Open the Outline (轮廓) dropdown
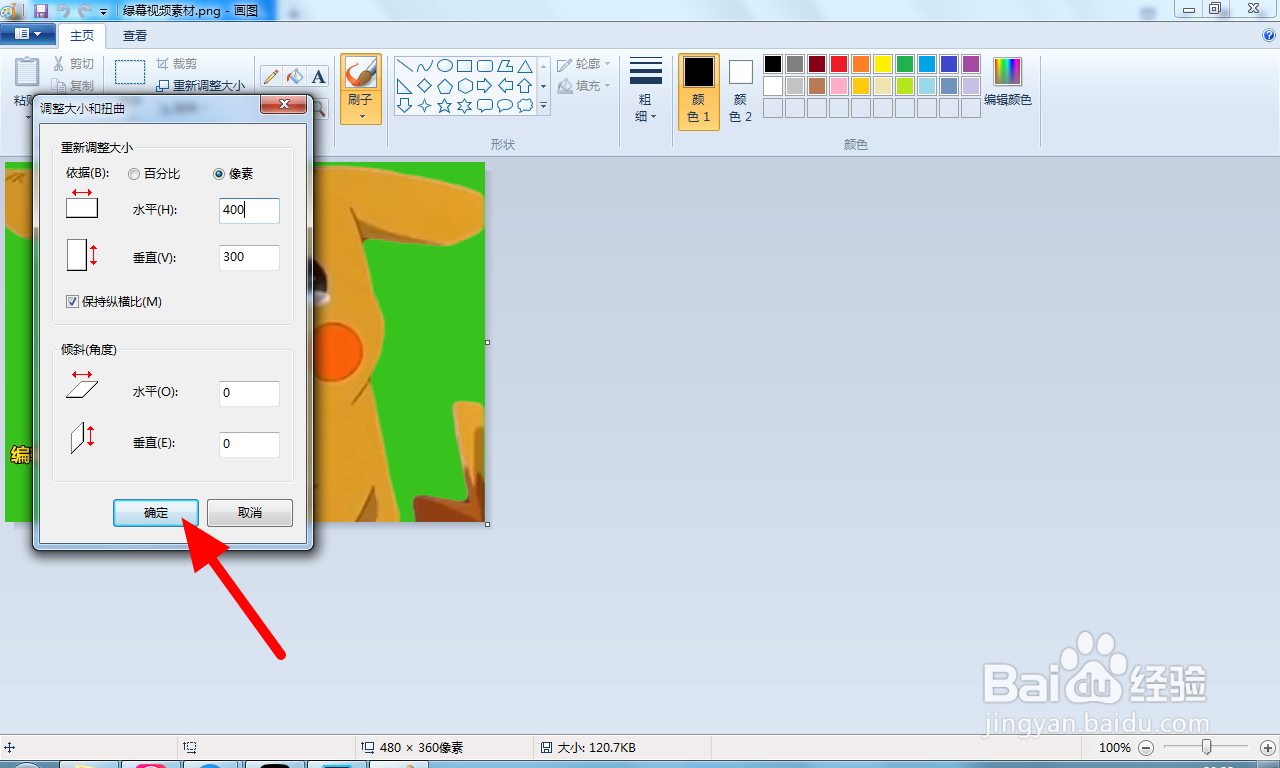 tap(584, 64)
